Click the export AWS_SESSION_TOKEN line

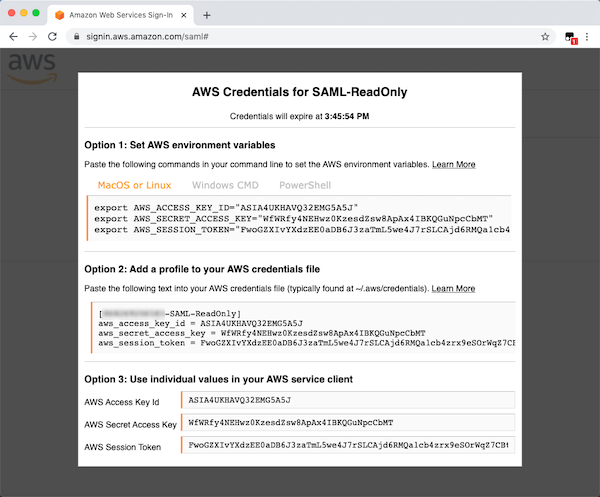(x=302, y=230)
